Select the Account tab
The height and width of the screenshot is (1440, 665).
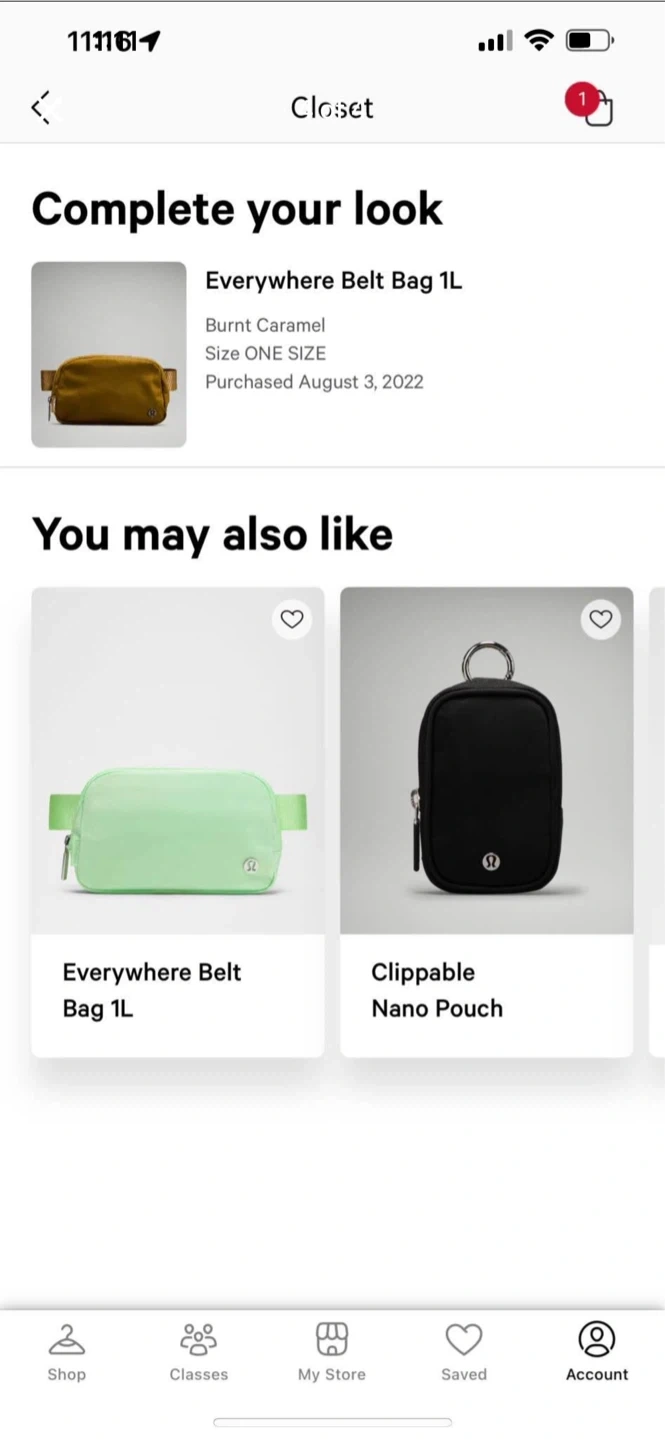[x=597, y=1351]
